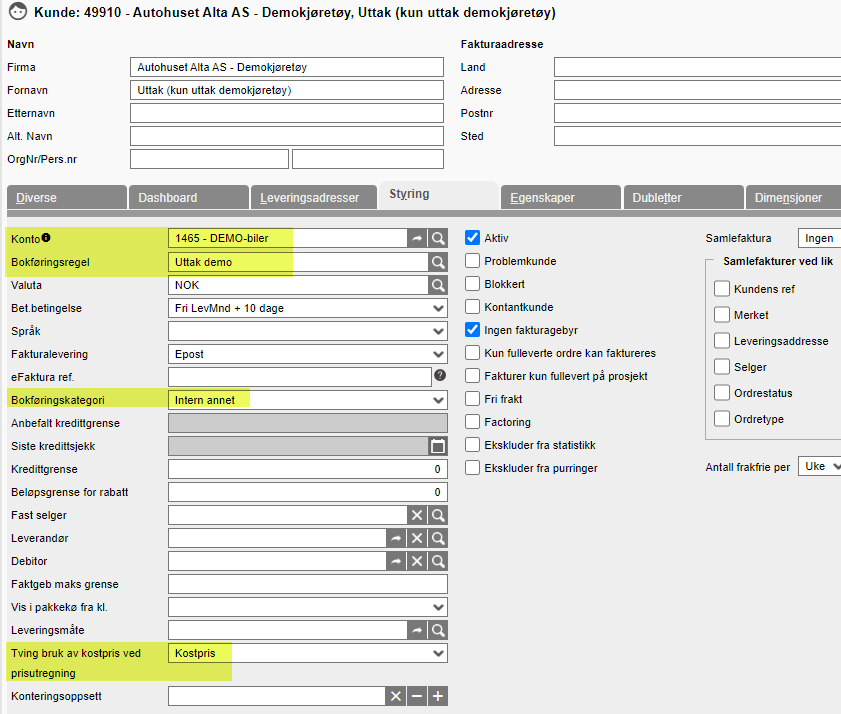Enable Ekskluder fra statistikk
The image size is (841, 714).
tap(472, 445)
